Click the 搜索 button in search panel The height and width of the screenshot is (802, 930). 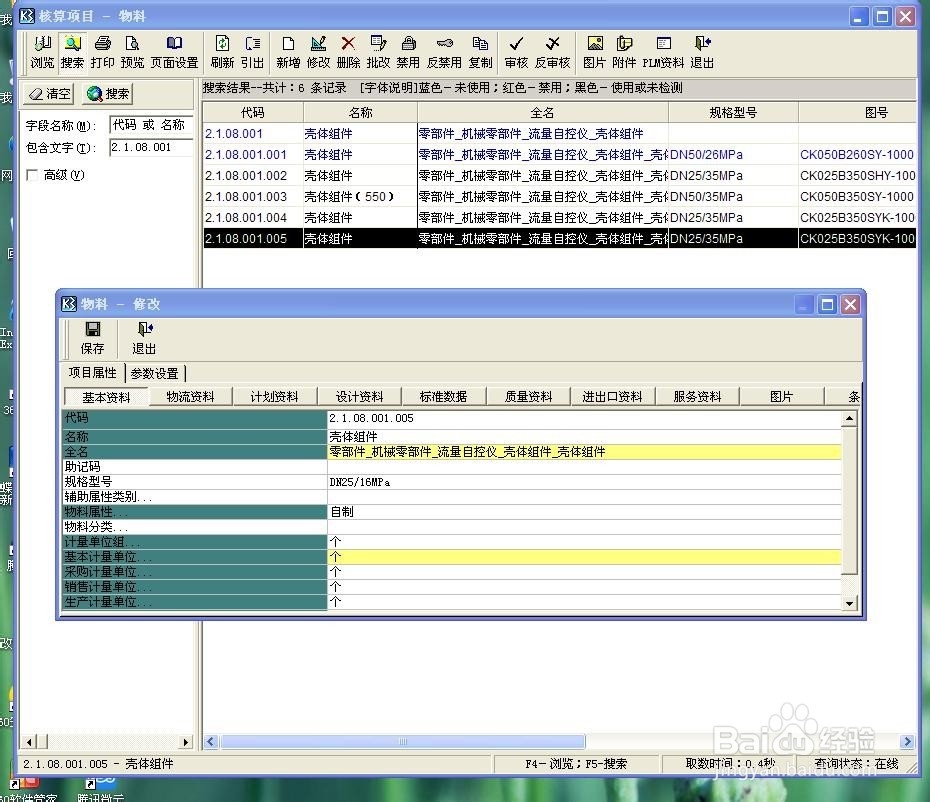[x=107, y=94]
